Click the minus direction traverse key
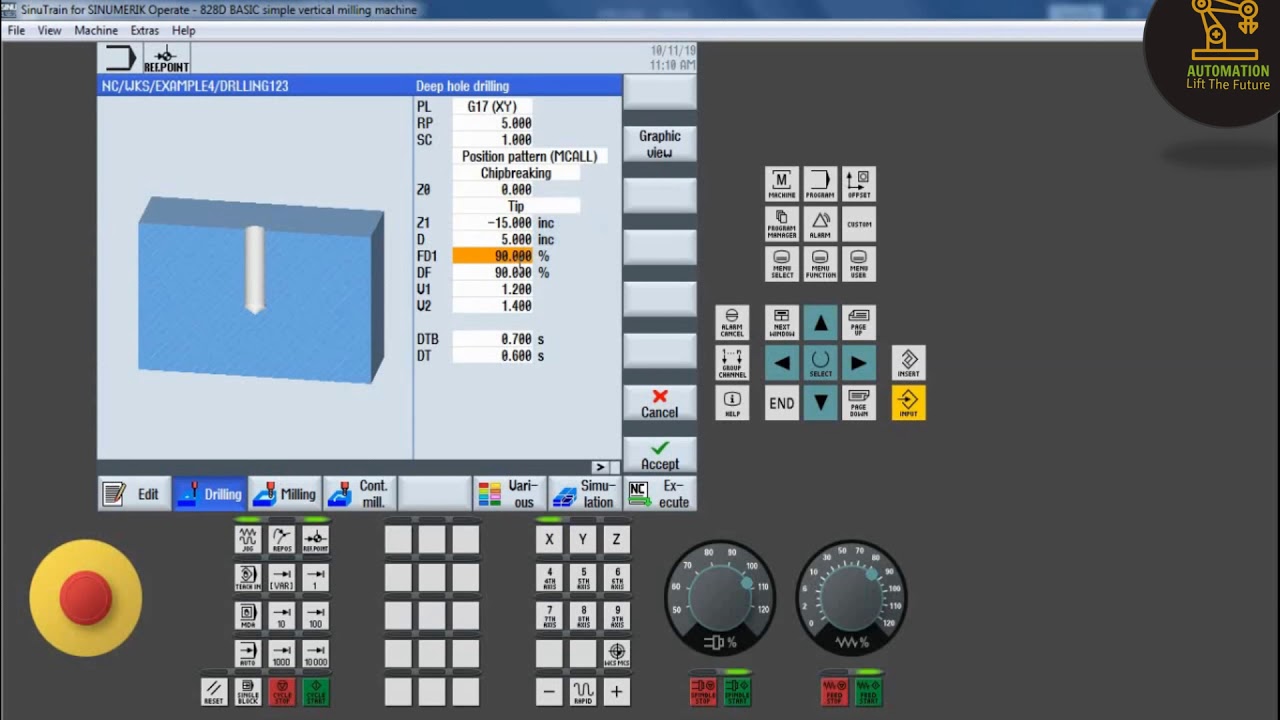 click(549, 692)
